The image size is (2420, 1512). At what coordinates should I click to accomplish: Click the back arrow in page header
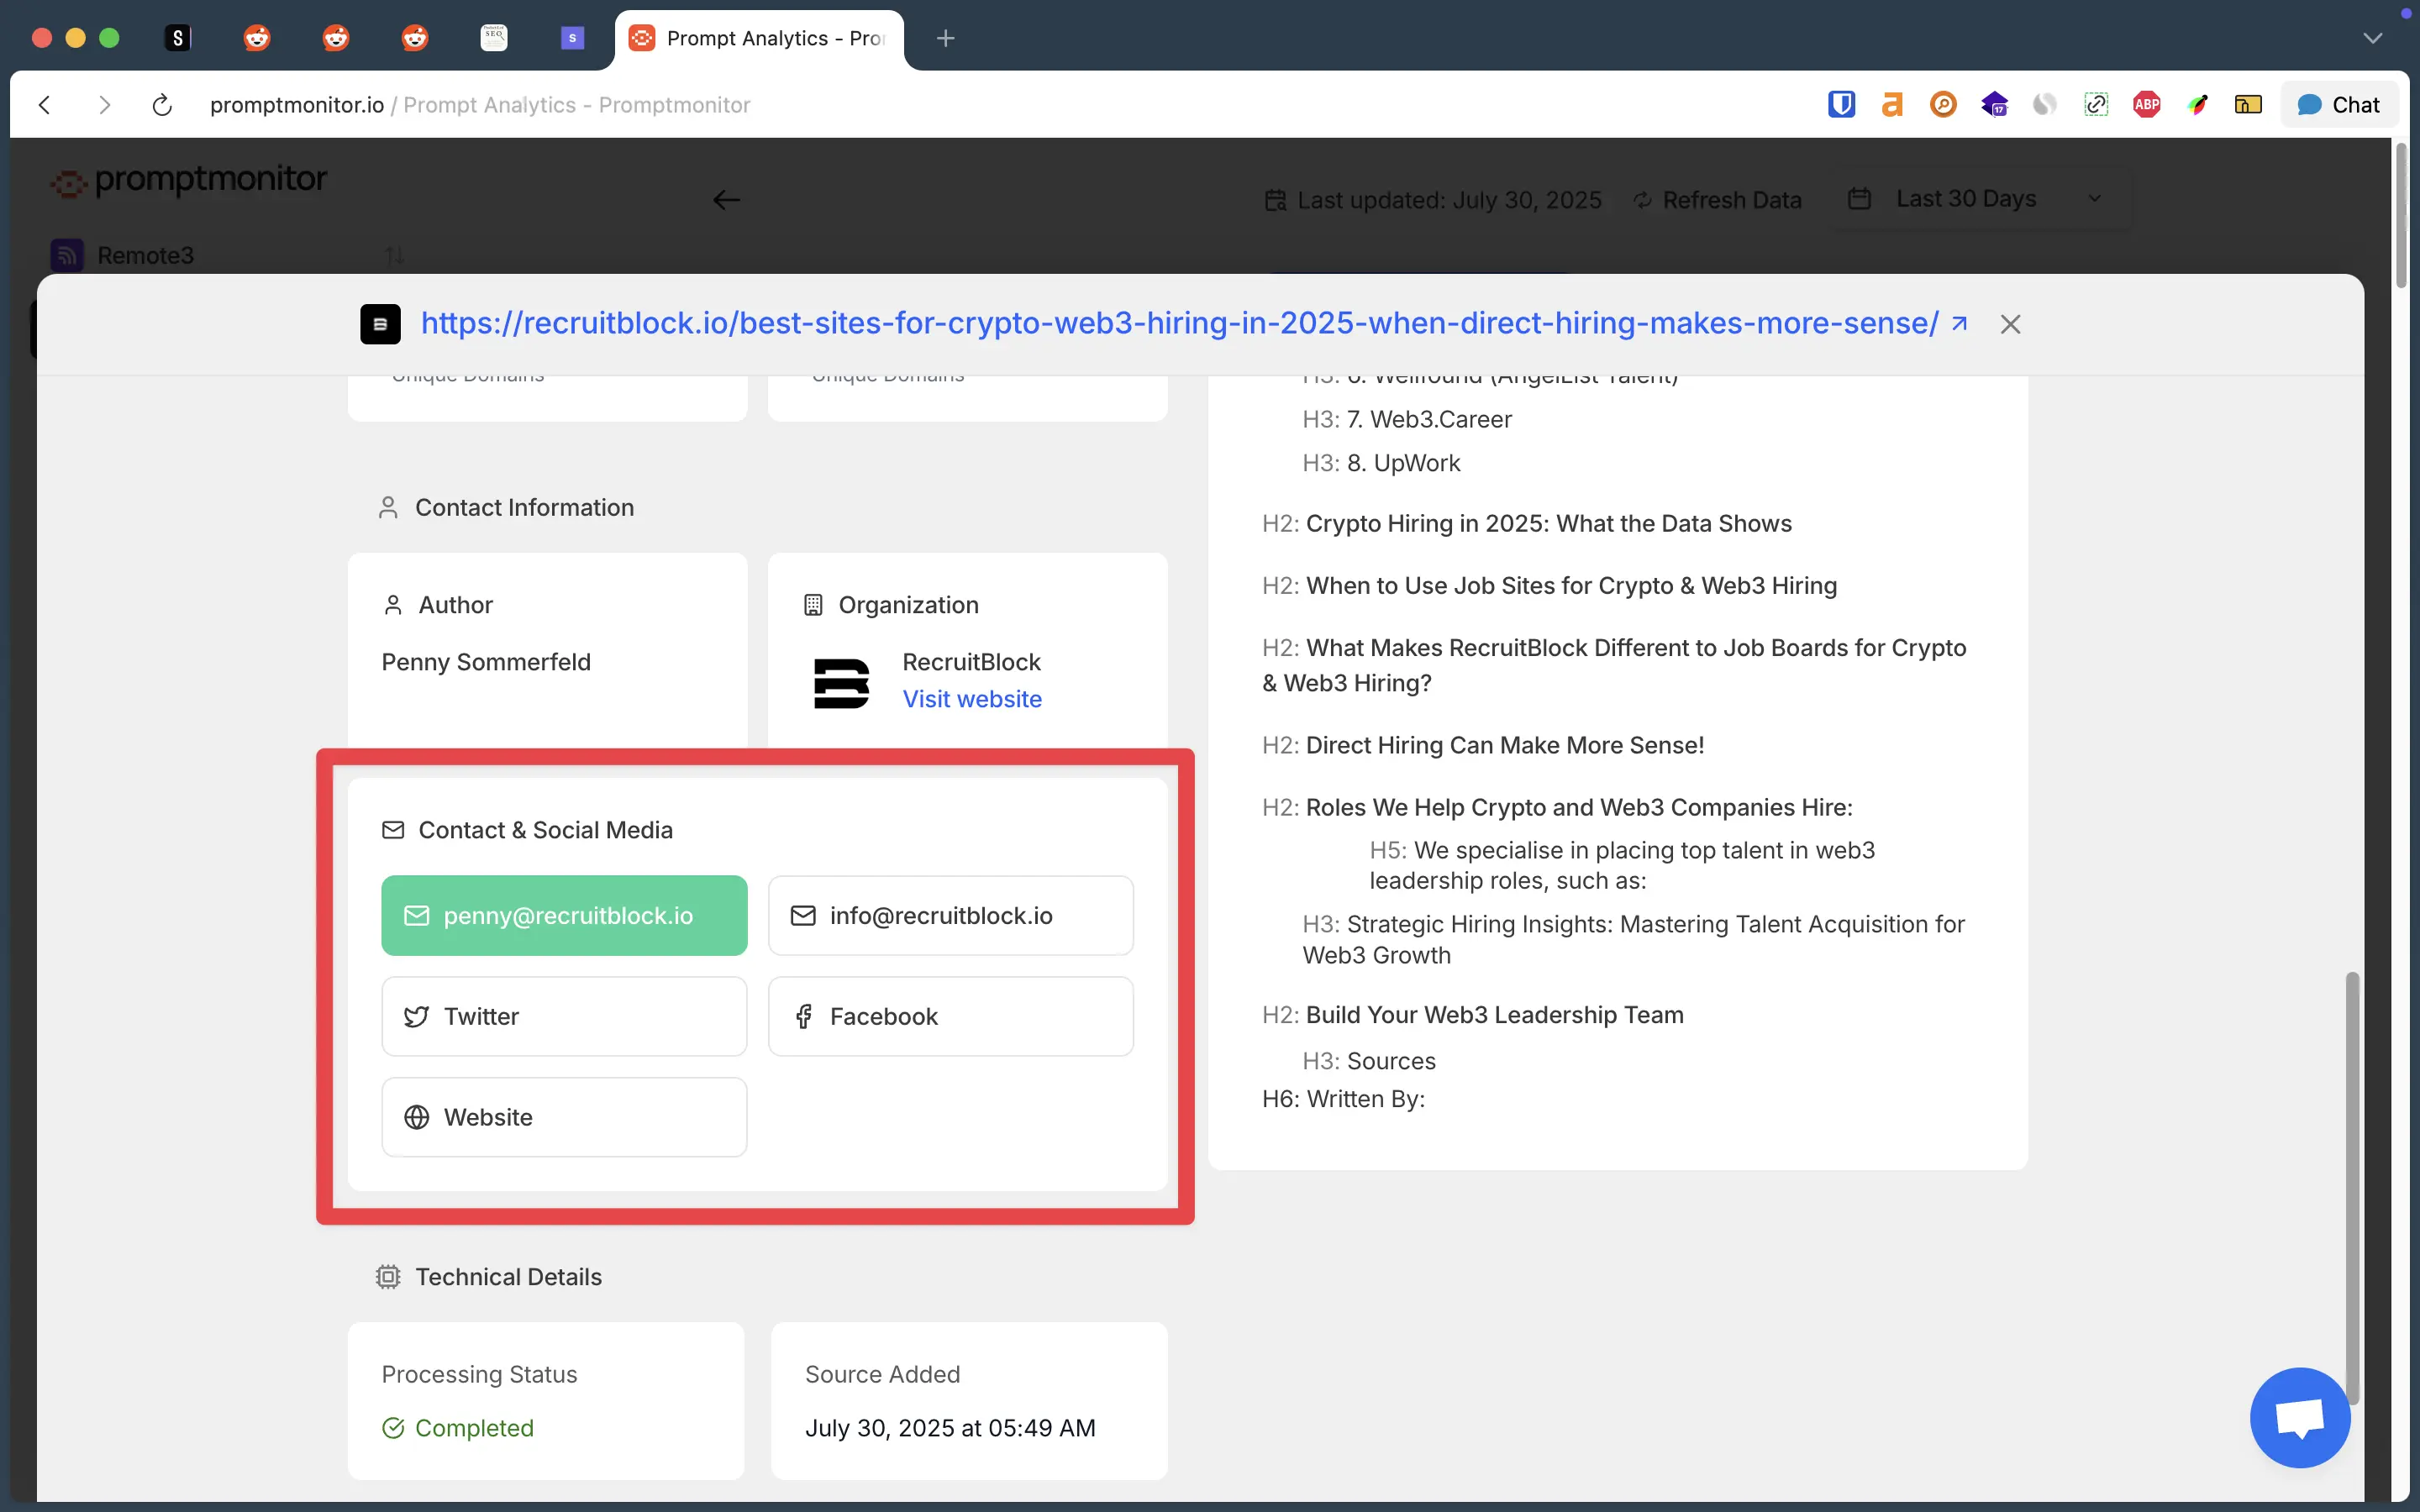726,200
